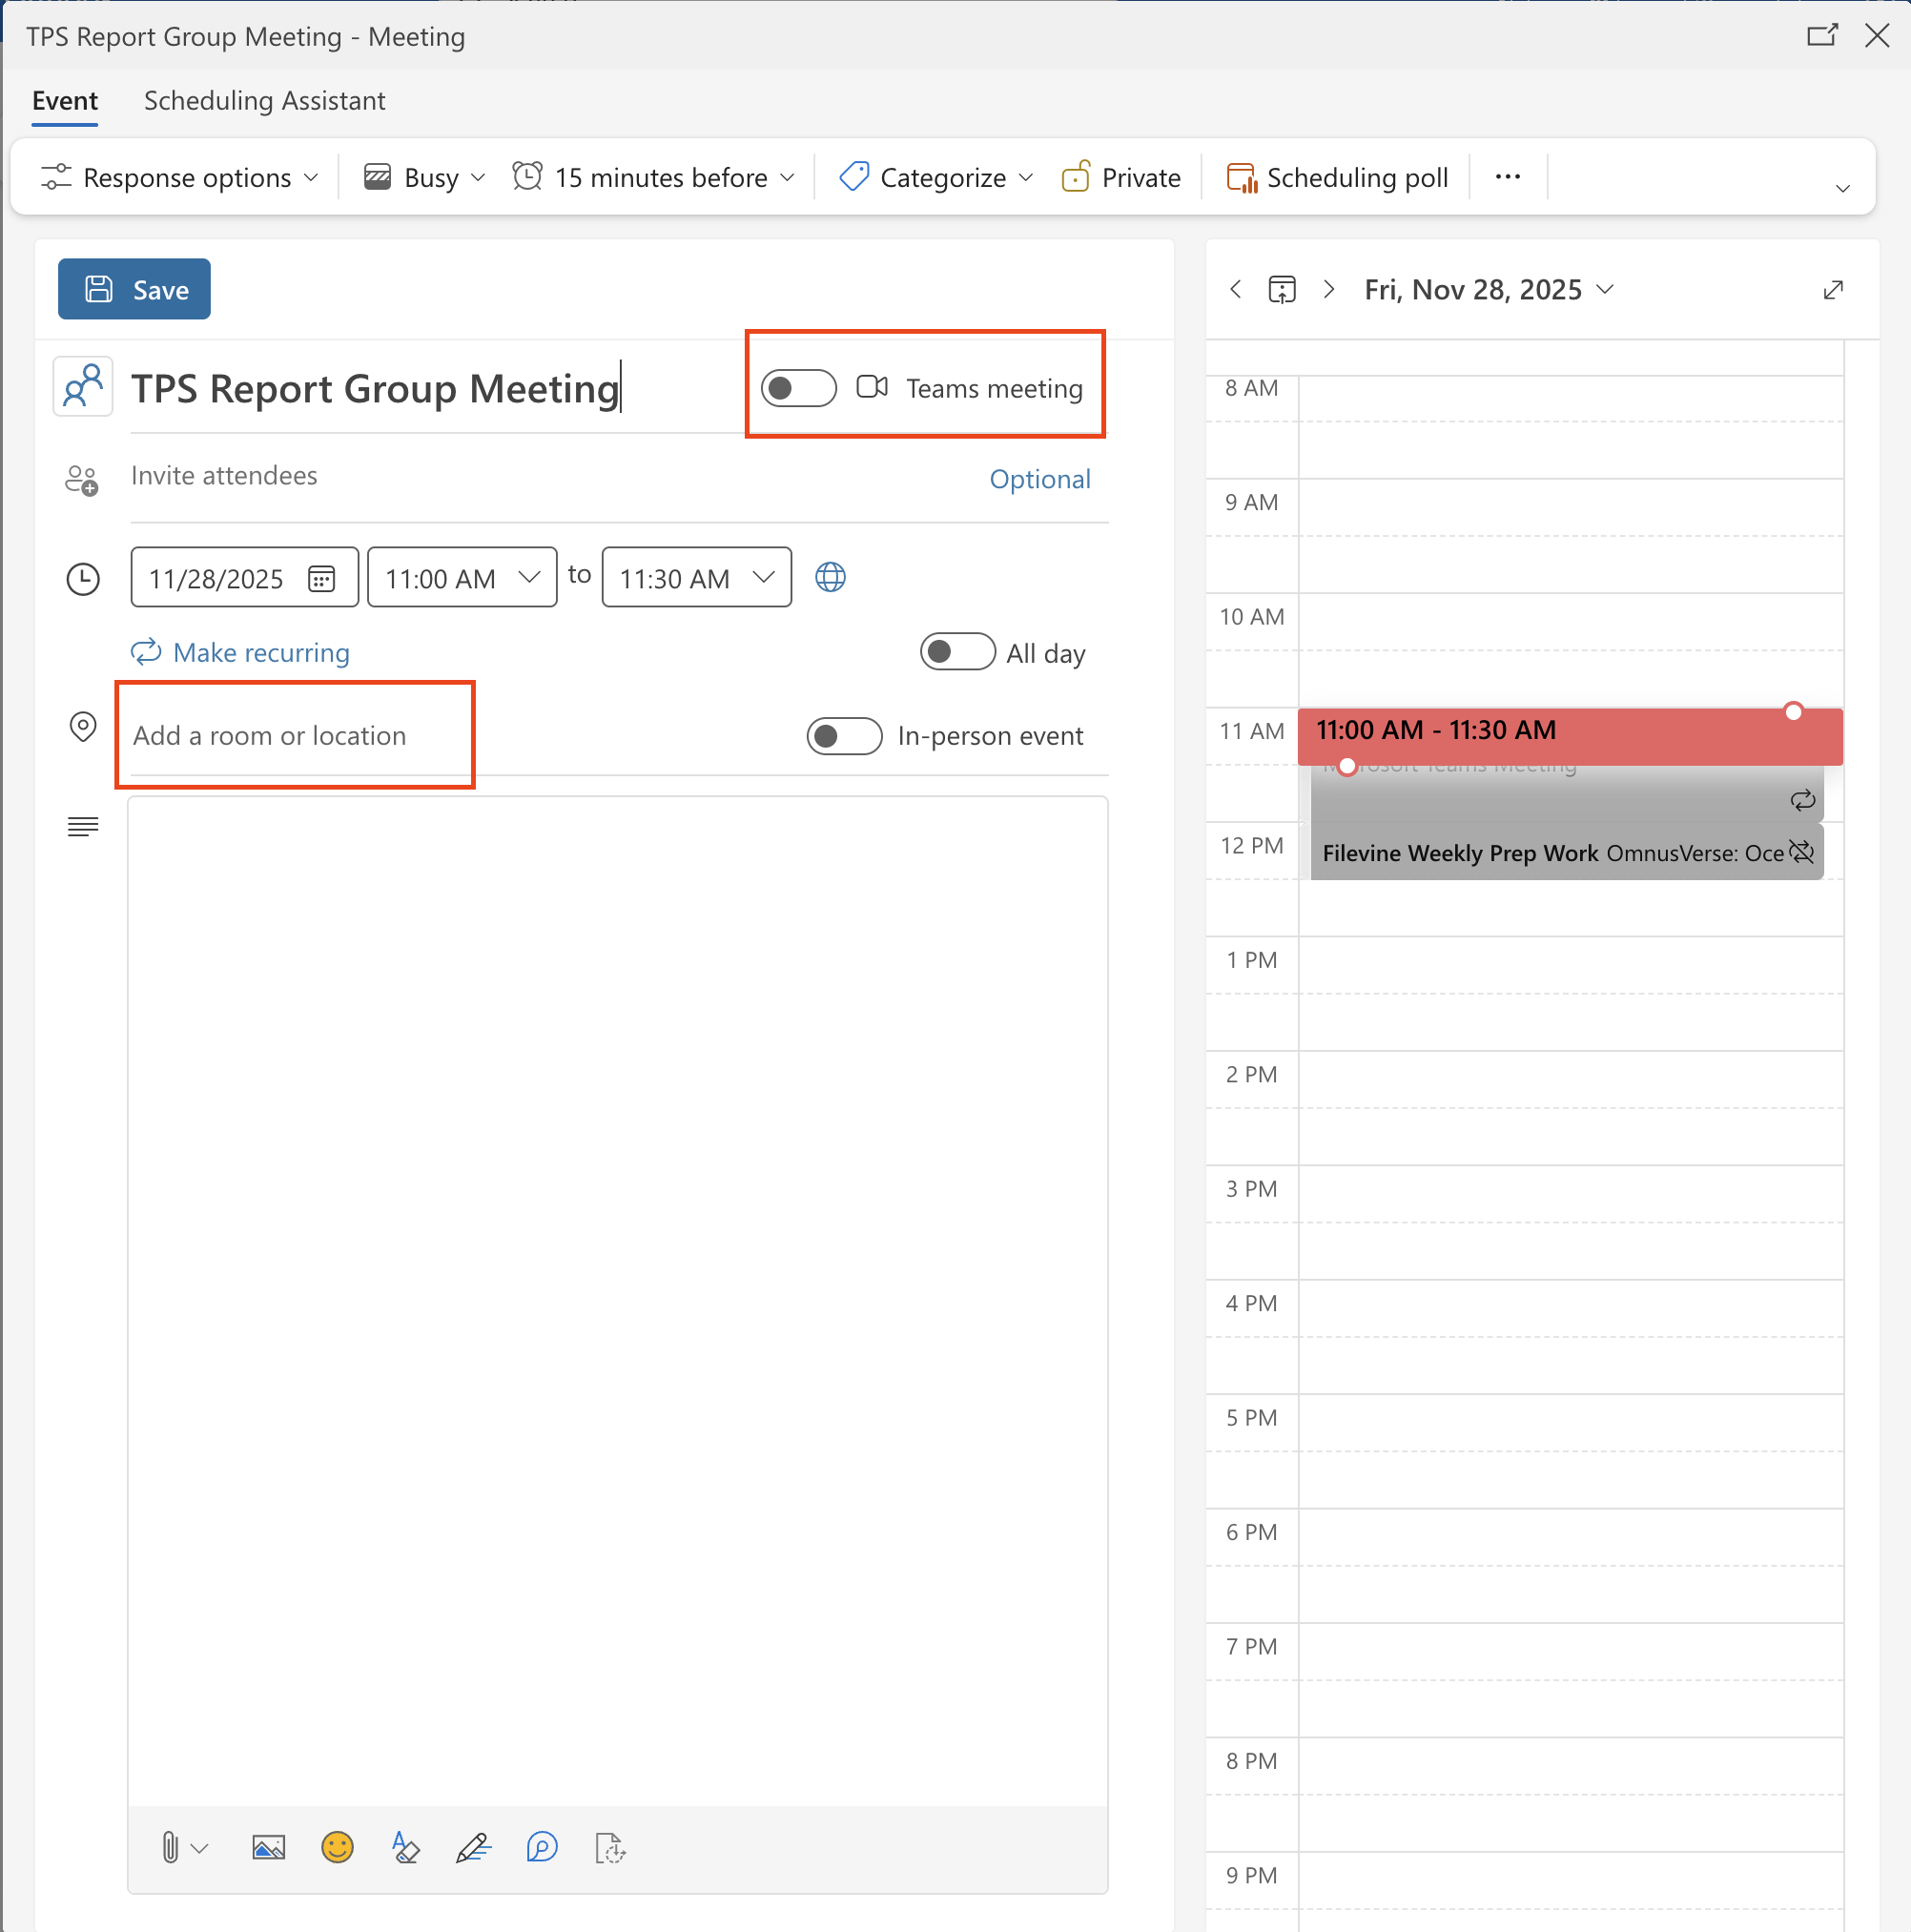Open the Busy status dropdown

(425, 177)
